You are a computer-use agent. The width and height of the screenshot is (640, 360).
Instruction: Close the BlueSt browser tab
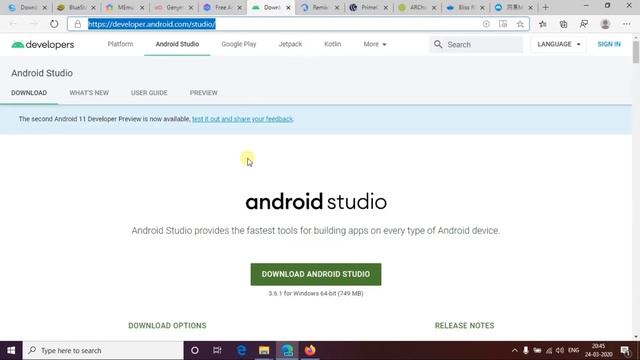[93, 7]
